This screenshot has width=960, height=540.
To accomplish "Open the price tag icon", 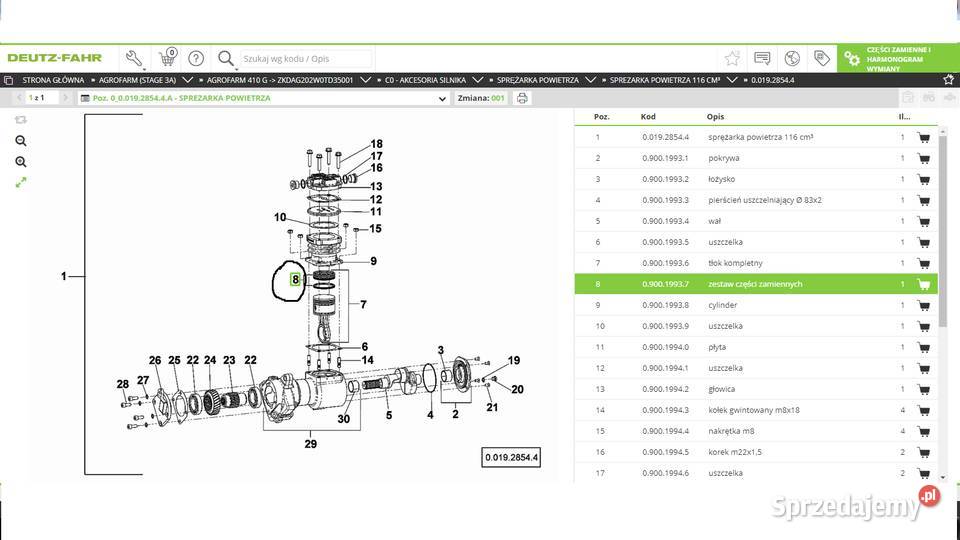I will [821, 58].
